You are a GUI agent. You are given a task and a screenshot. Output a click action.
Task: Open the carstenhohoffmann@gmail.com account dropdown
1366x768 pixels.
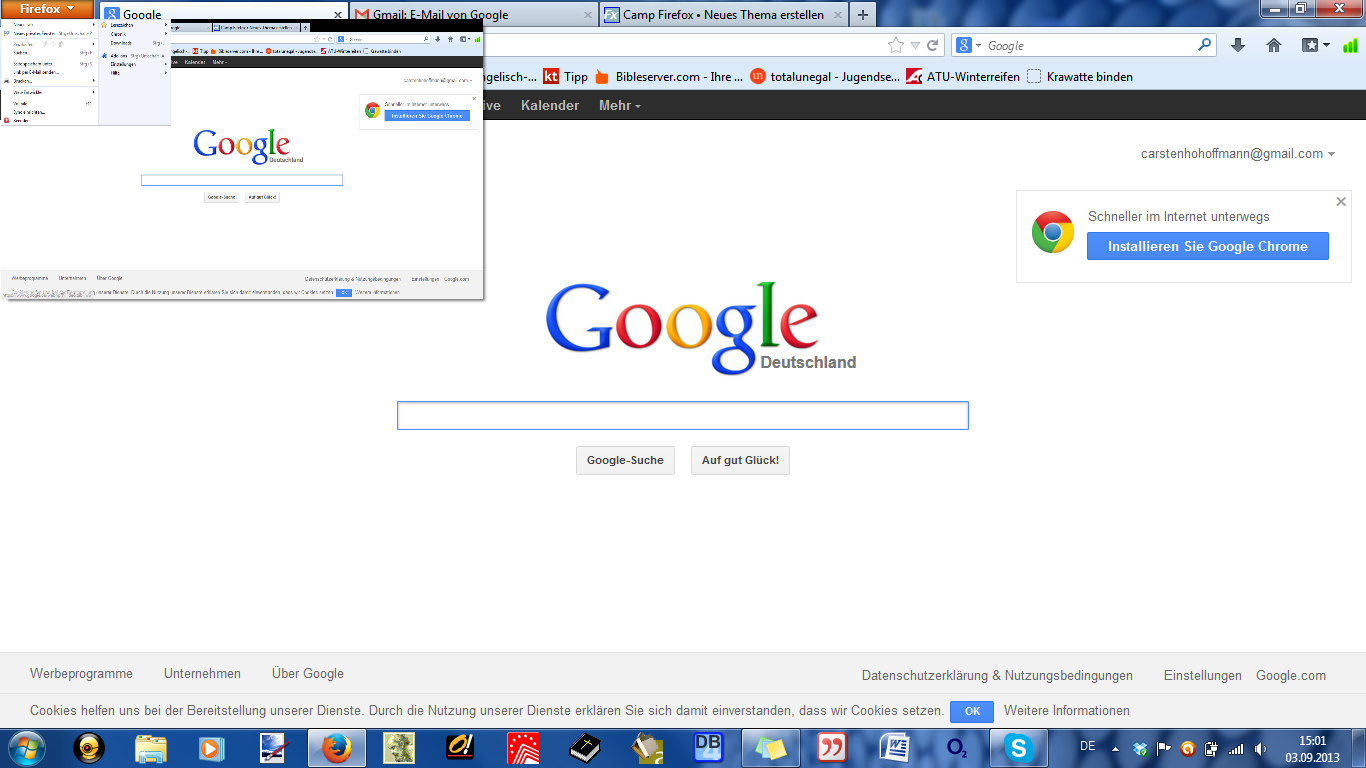pos(1238,153)
